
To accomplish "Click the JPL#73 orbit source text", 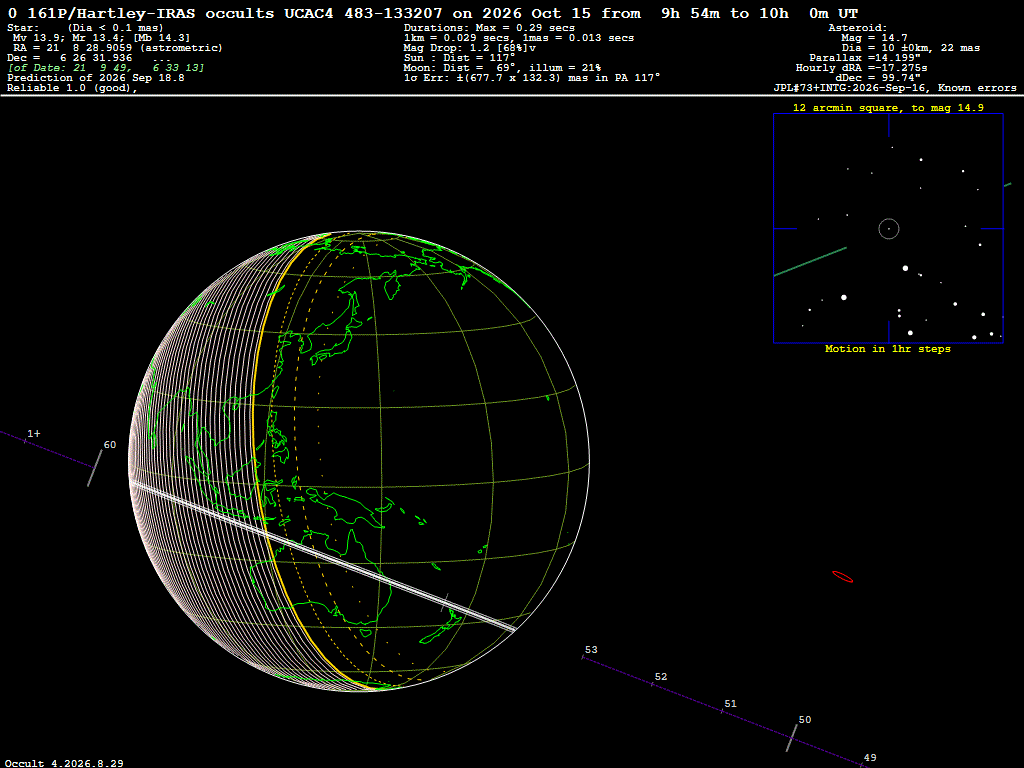I will coord(895,88).
